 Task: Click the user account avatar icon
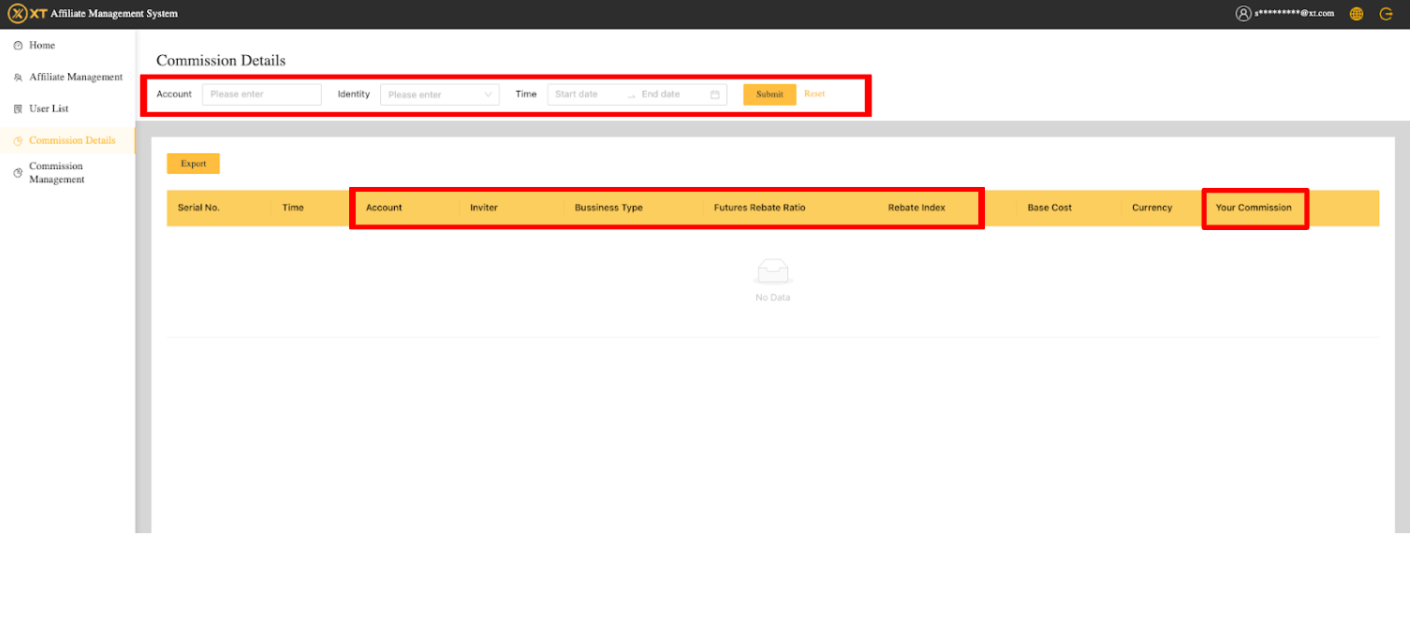click(1243, 14)
